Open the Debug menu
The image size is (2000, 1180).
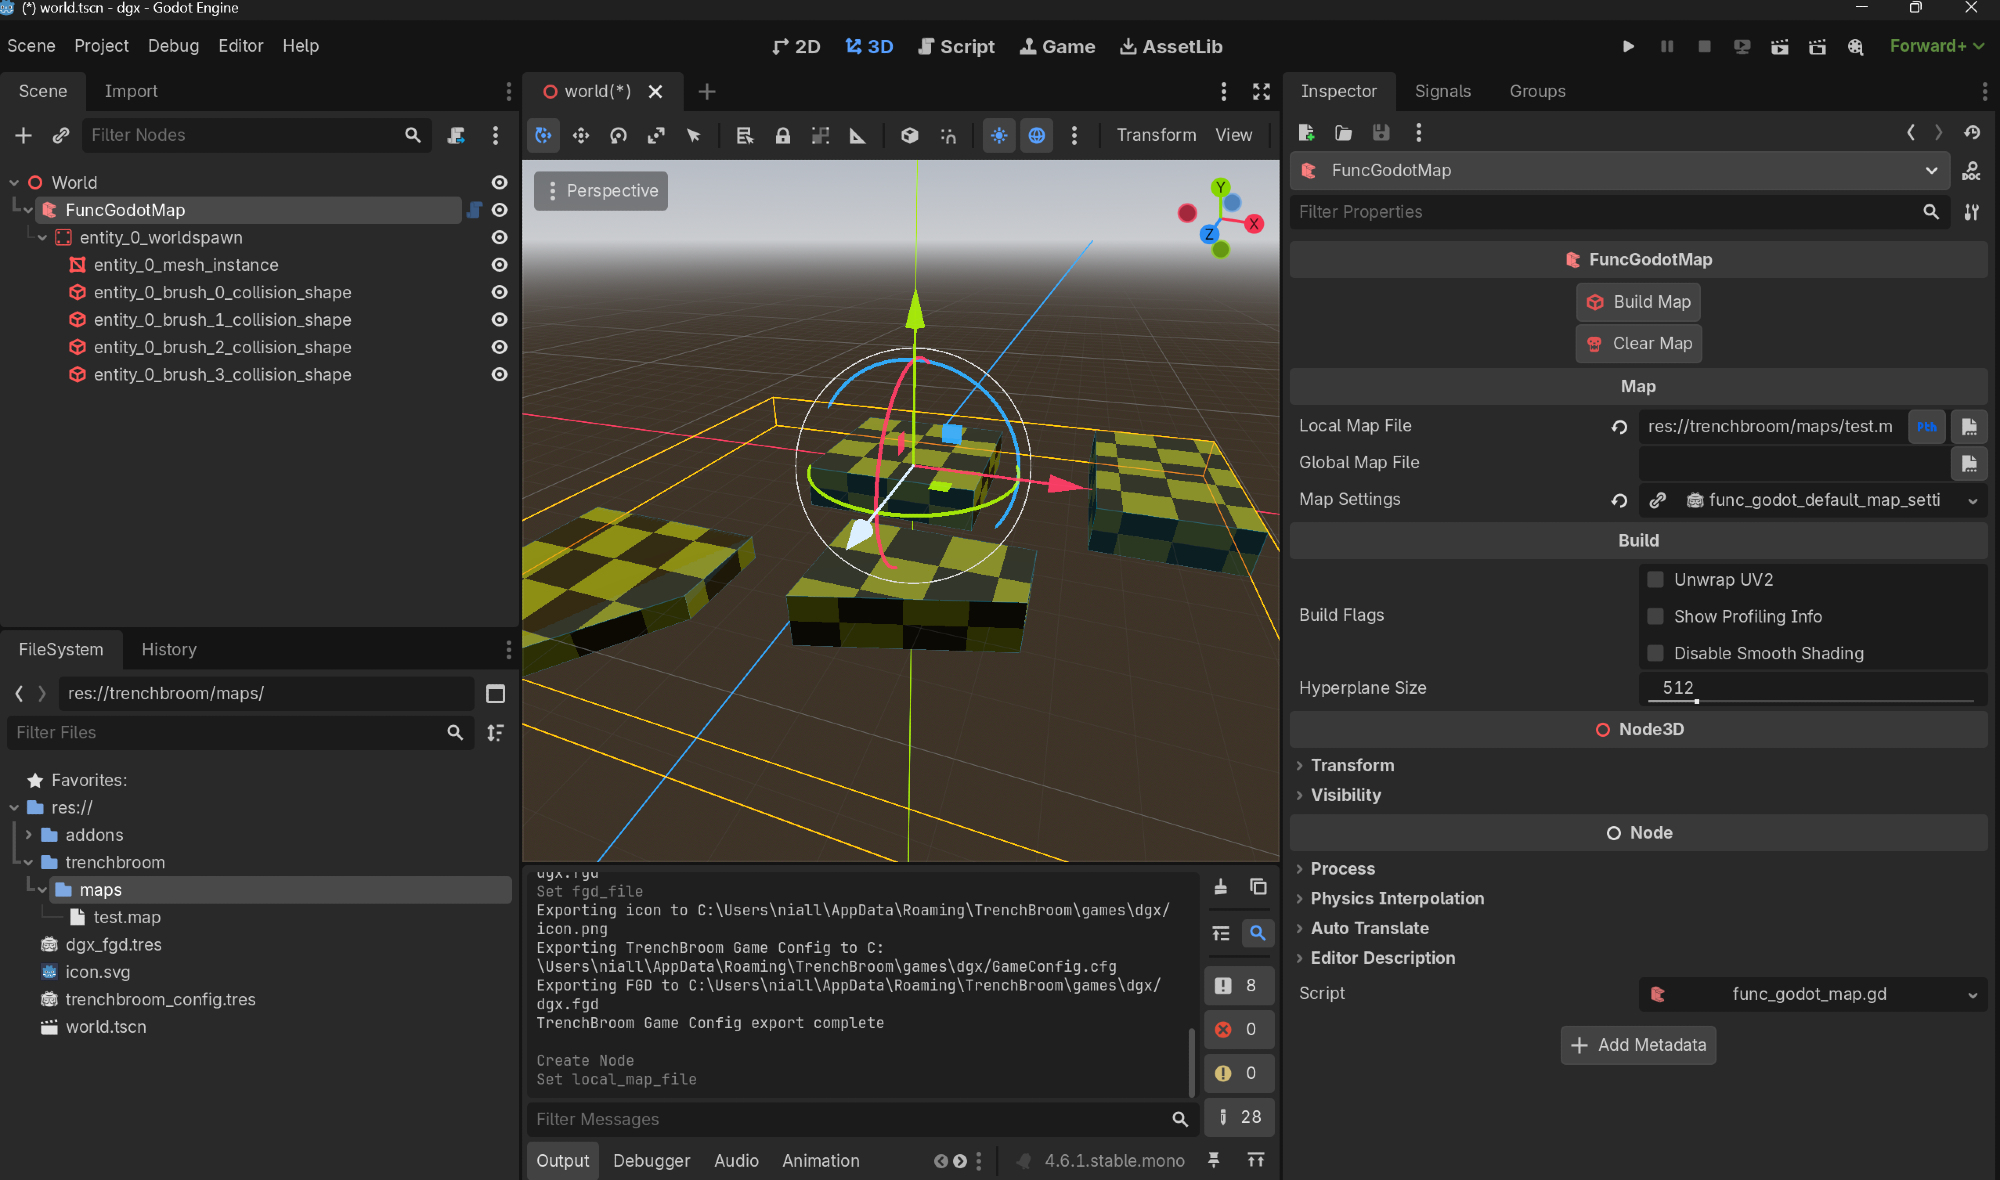[173, 46]
